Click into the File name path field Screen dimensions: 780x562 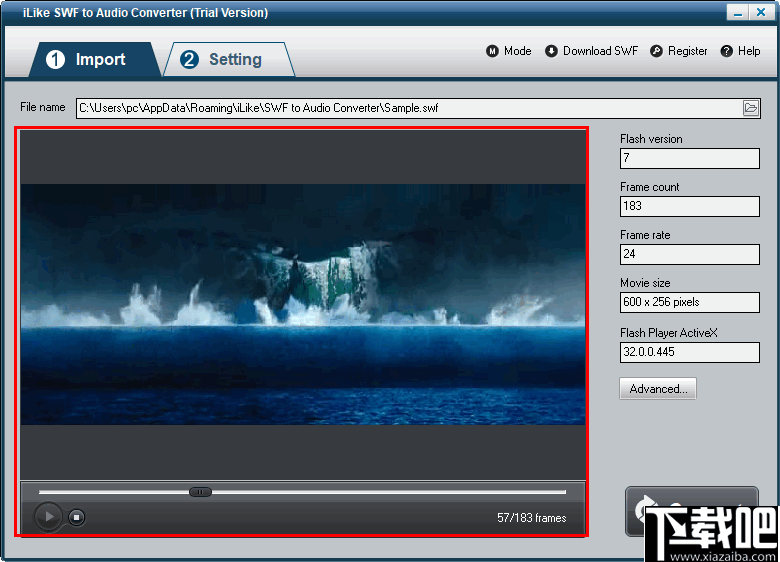pos(408,108)
